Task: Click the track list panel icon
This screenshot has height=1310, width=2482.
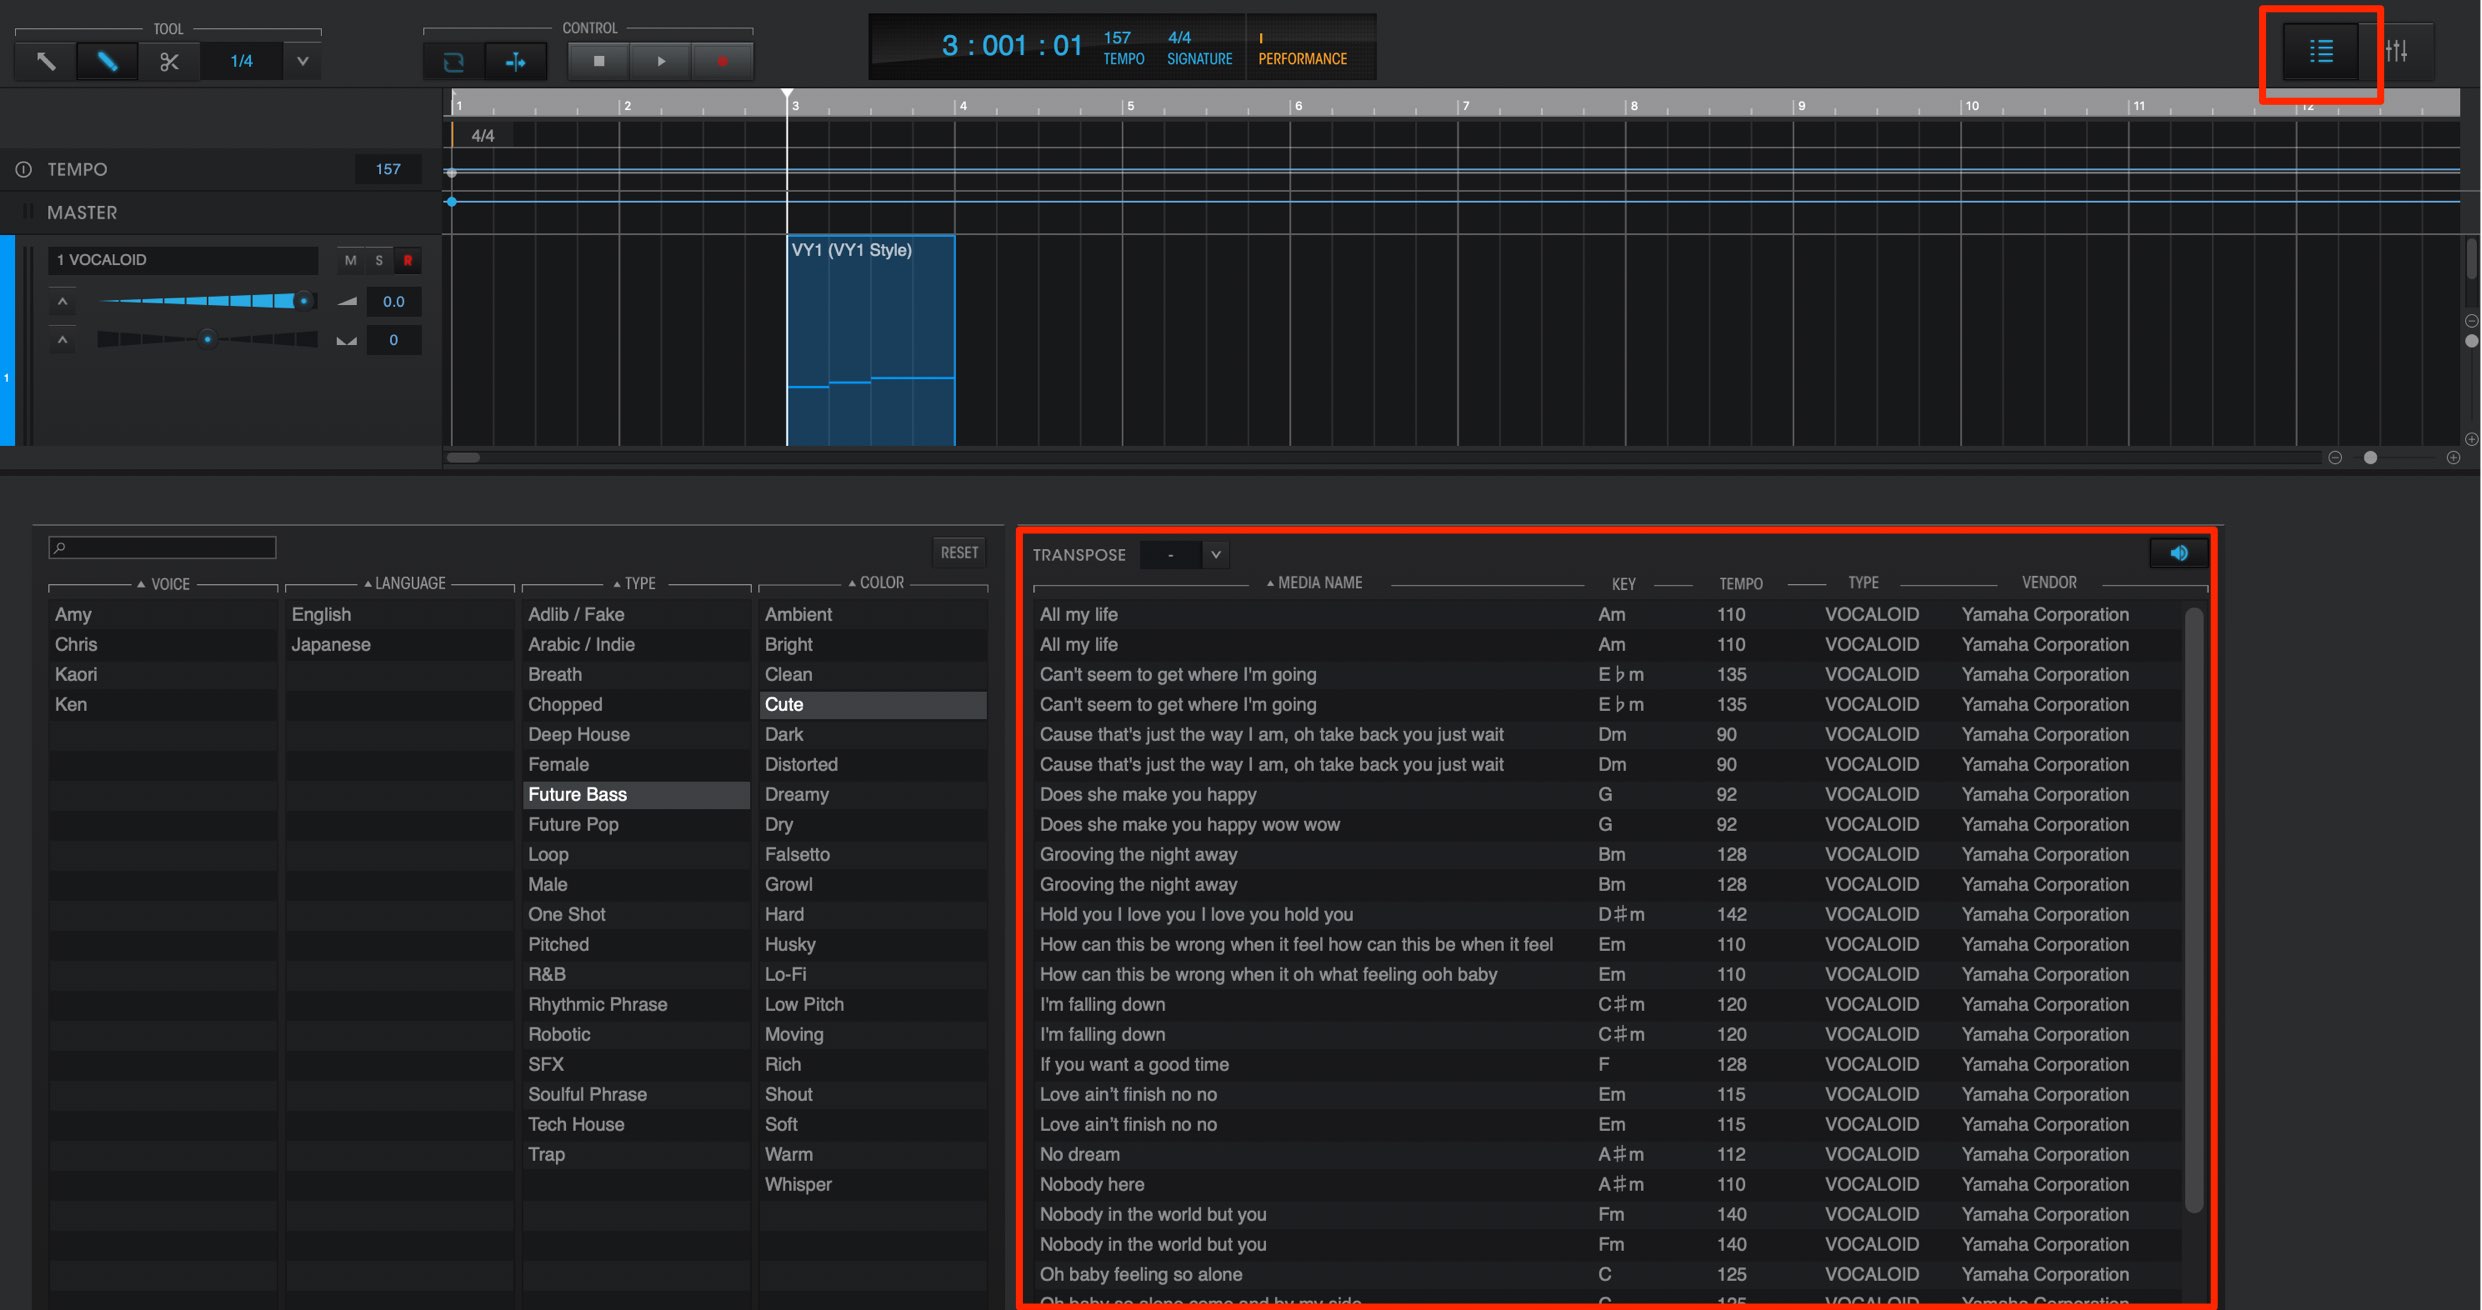Action: [x=2319, y=51]
